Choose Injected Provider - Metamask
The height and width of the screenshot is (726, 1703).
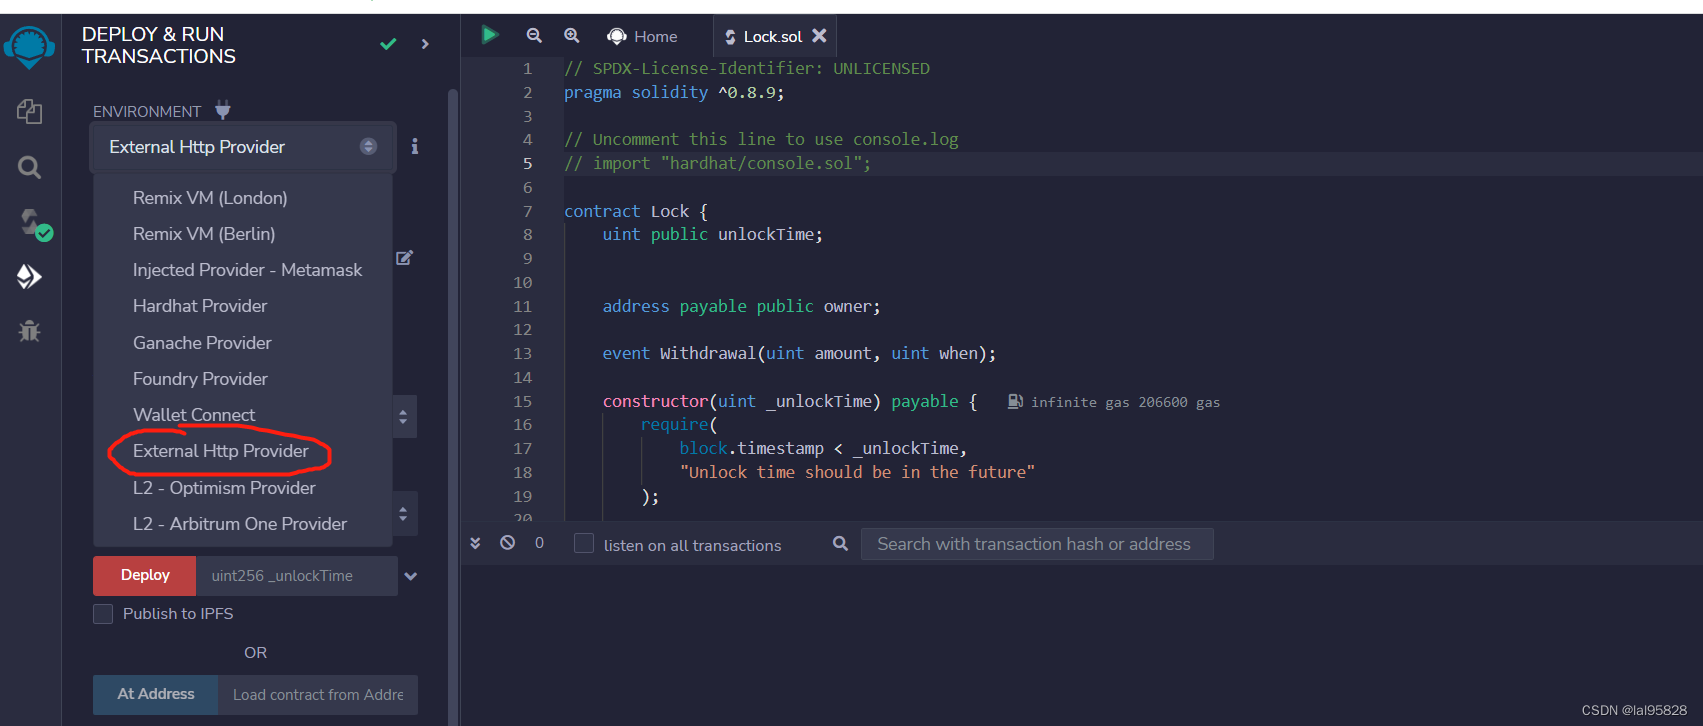click(247, 270)
